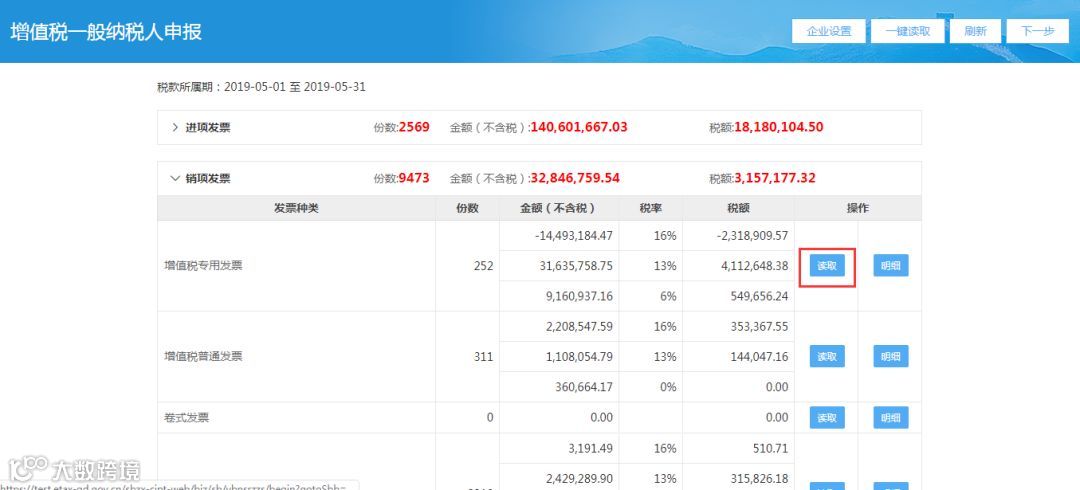The height and width of the screenshot is (490, 1080).
Task: Collapse the 销项发票 section chevron
Action: point(175,178)
